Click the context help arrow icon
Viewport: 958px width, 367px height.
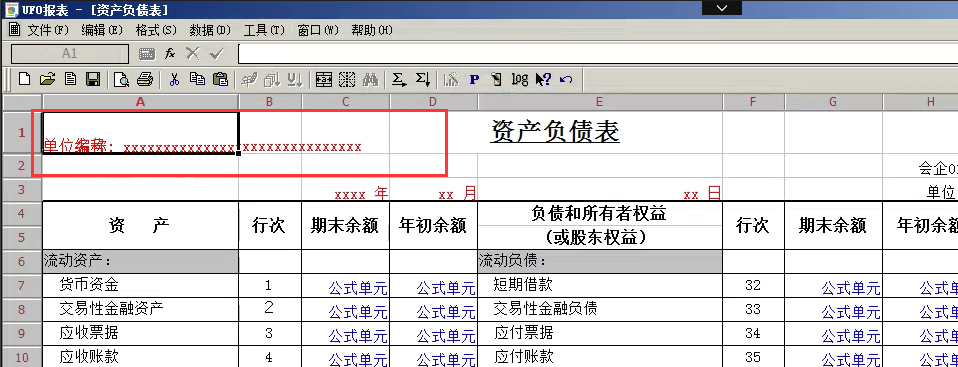point(543,79)
